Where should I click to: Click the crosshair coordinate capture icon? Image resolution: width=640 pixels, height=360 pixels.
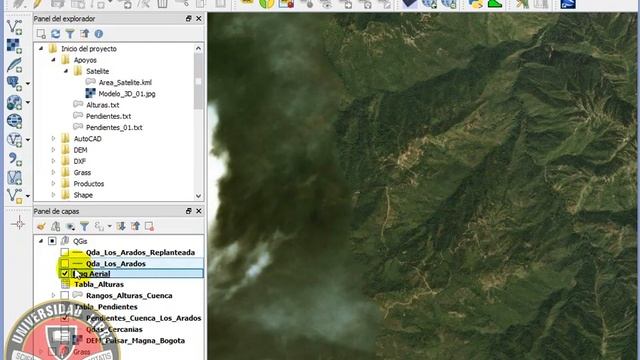click(x=18, y=224)
